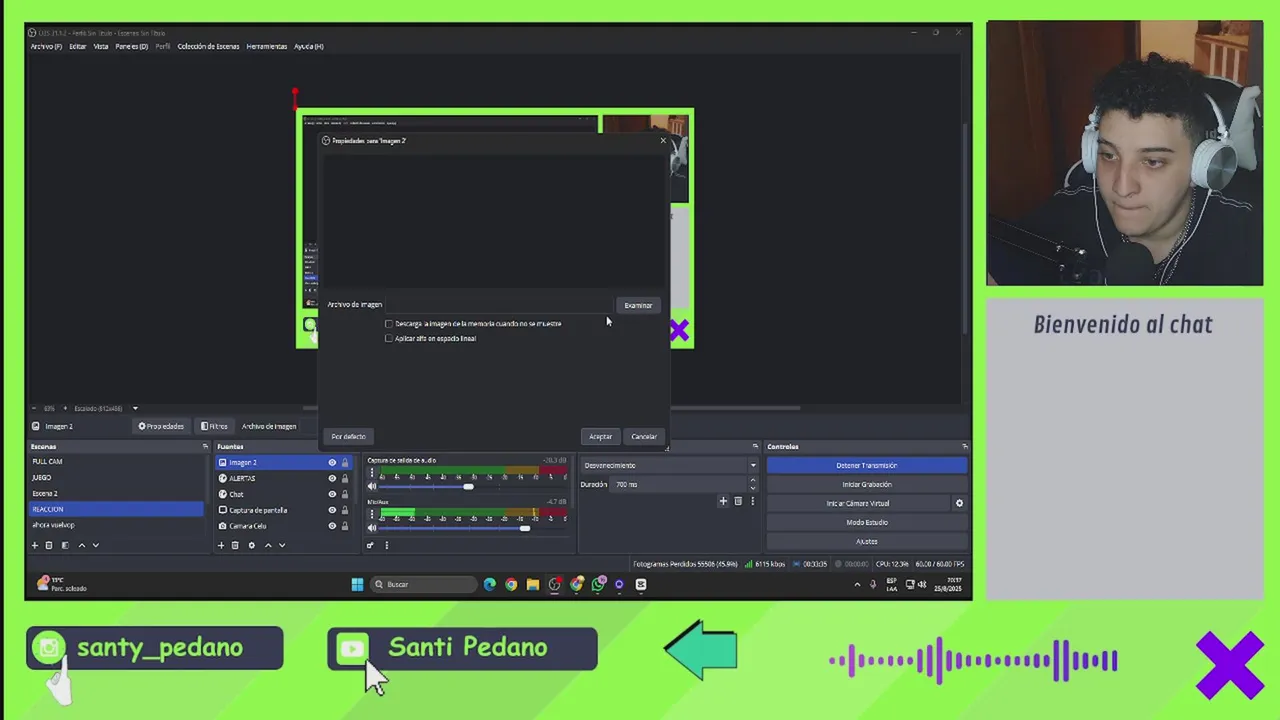Open advanced audio properties link icon
The width and height of the screenshot is (1280, 720).
[370, 545]
